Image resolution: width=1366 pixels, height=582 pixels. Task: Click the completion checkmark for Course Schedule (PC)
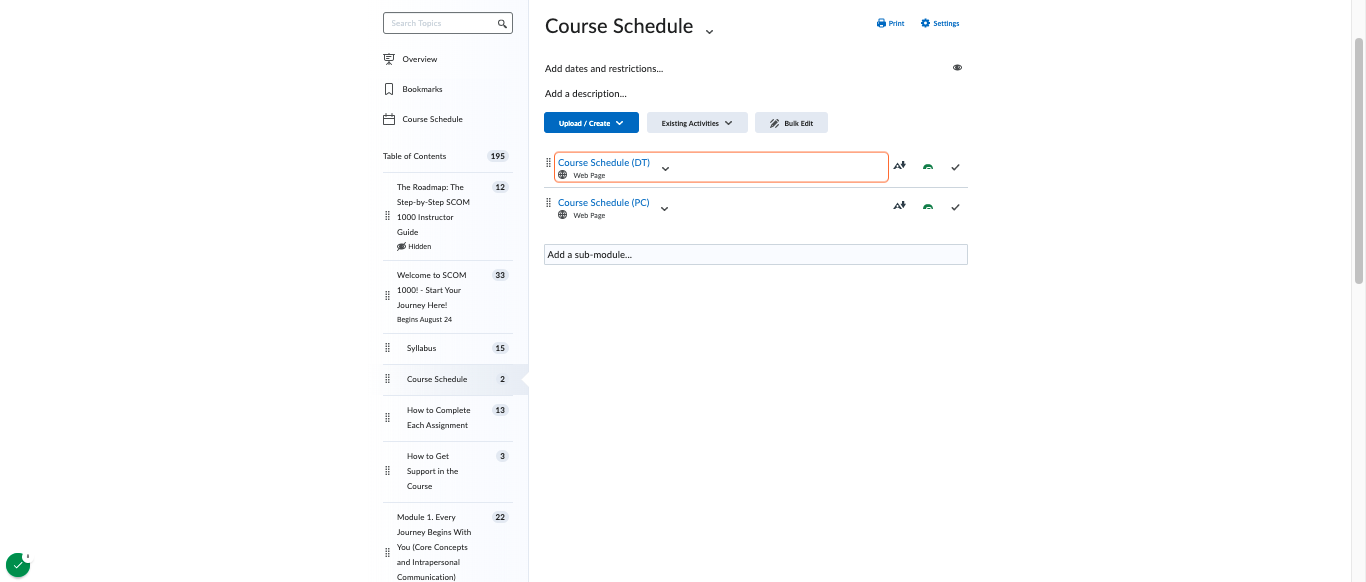pos(955,207)
